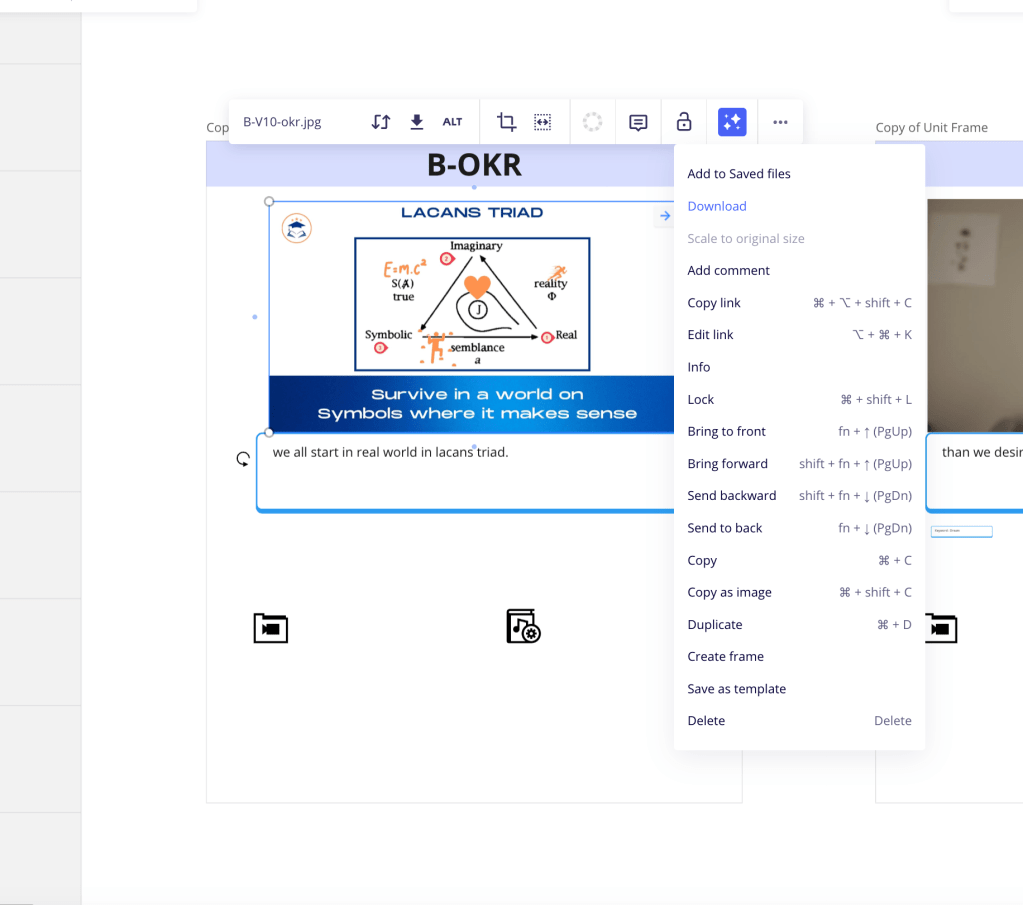1023x905 pixels.
Task: Open the ALT text editor
Action: 452,122
